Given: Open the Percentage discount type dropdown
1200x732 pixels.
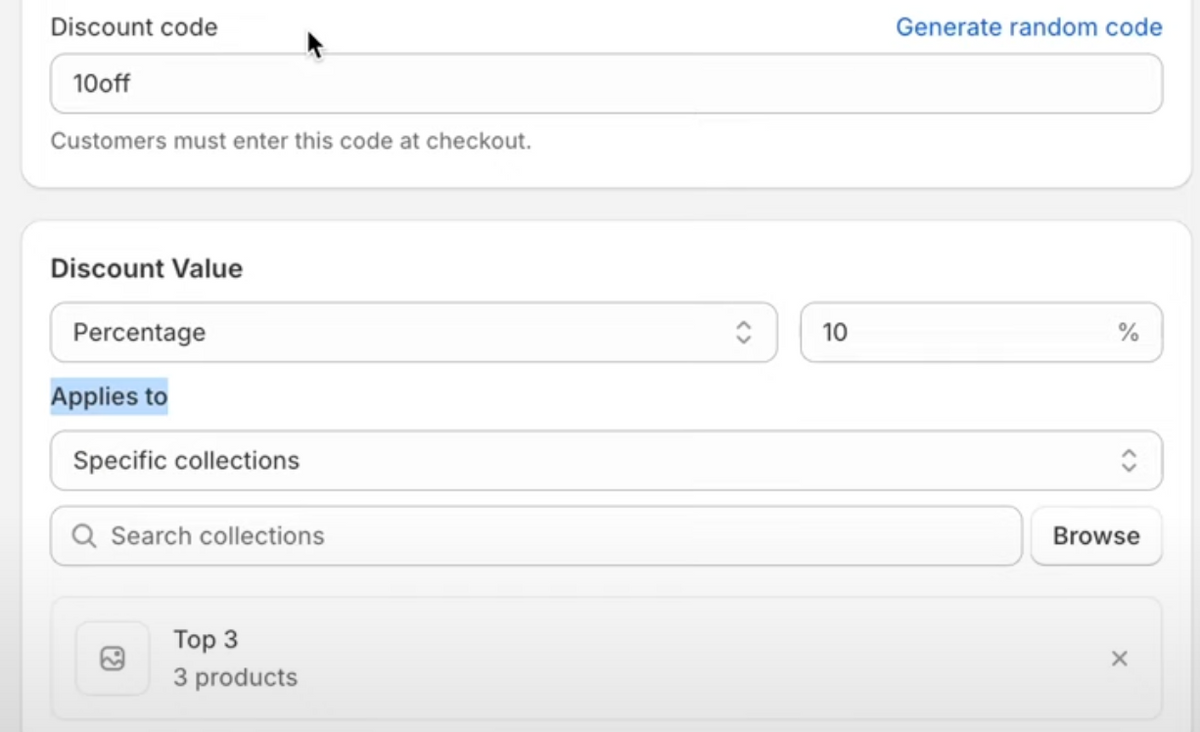Looking at the screenshot, I should coord(400,332).
